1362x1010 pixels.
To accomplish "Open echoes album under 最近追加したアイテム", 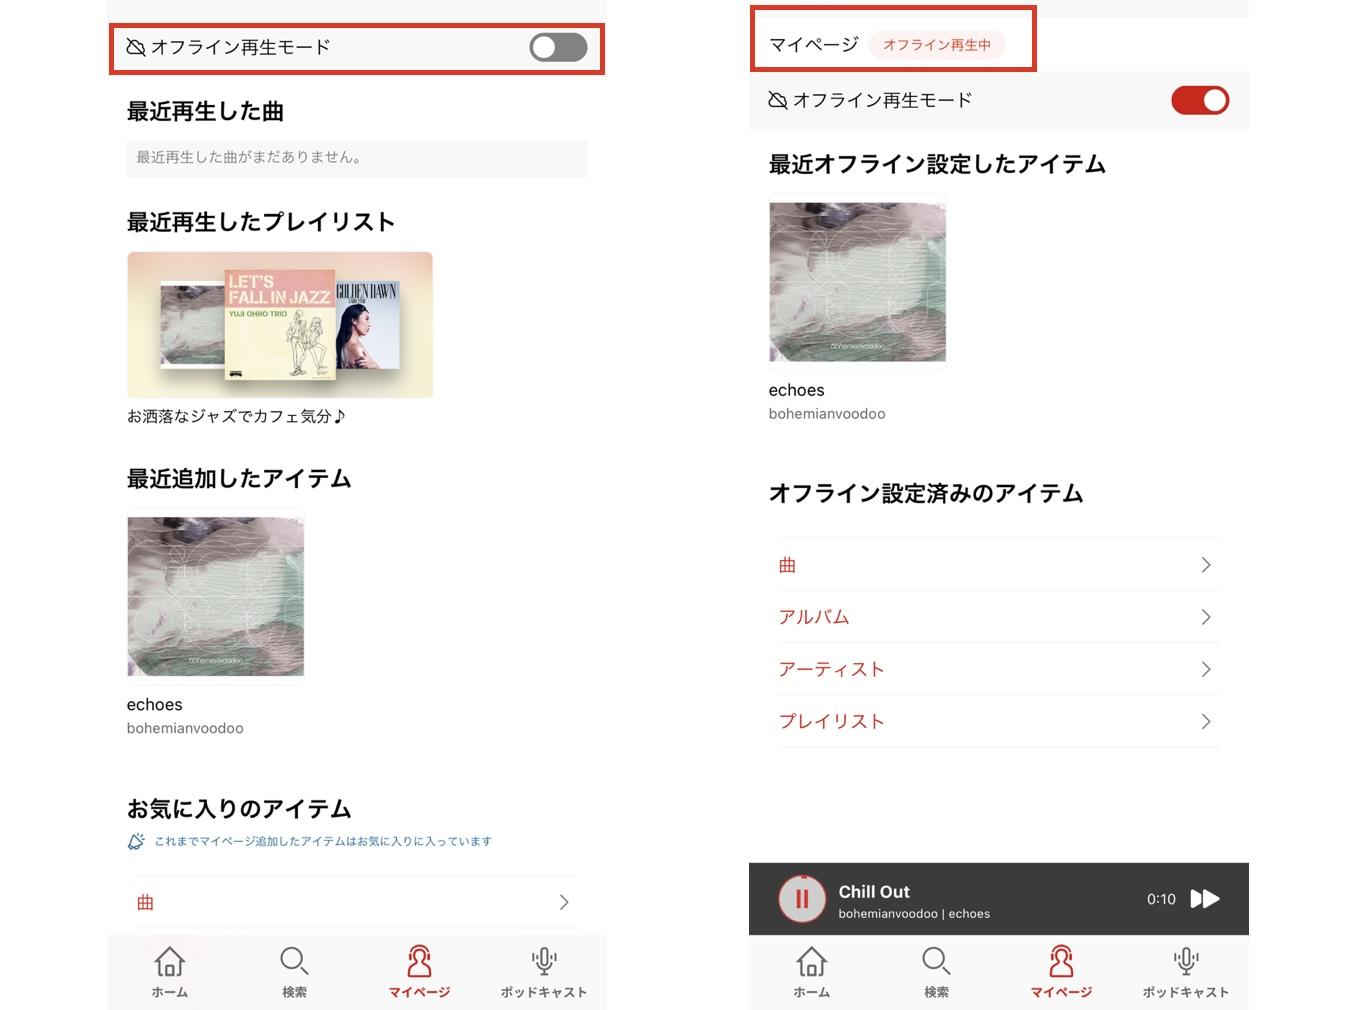I will (x=215, y=593).
